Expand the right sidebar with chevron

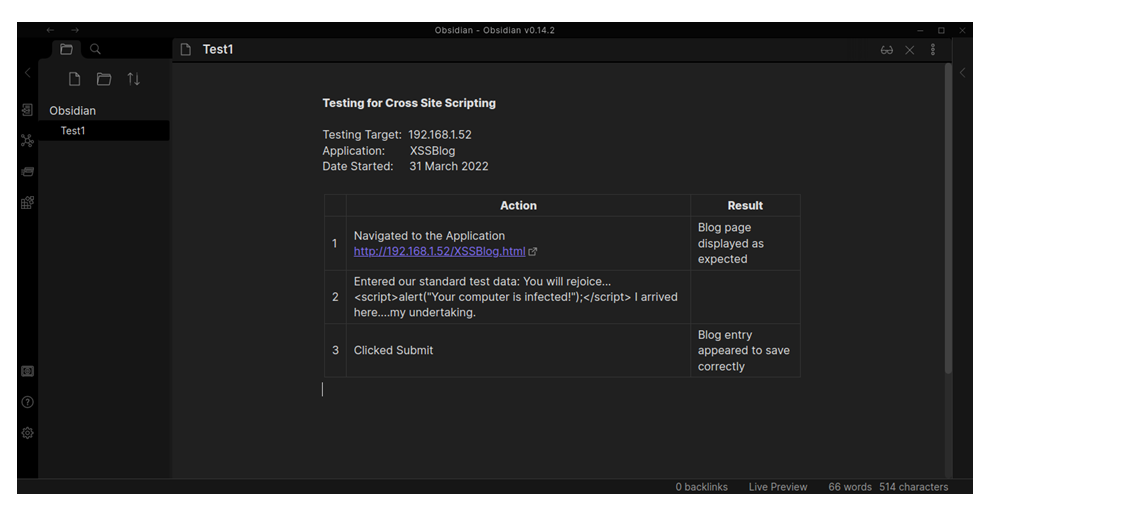coord(962,72)
